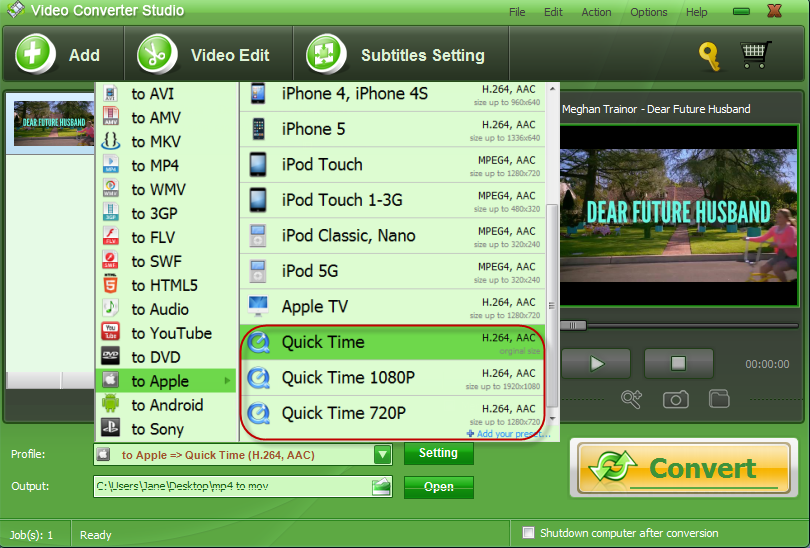Open the shopping cart purchase icon

tap(756, 55)
